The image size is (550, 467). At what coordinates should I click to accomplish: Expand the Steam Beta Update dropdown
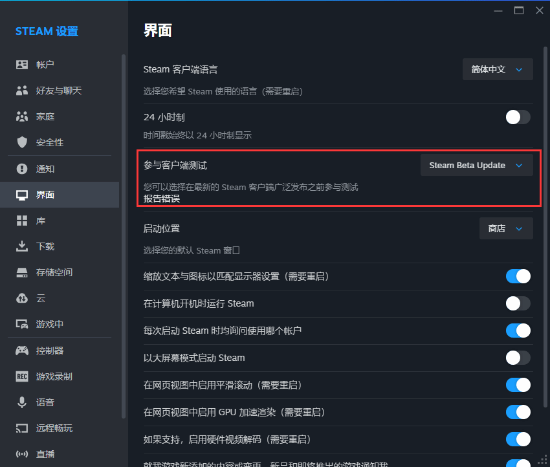point(476,165)
